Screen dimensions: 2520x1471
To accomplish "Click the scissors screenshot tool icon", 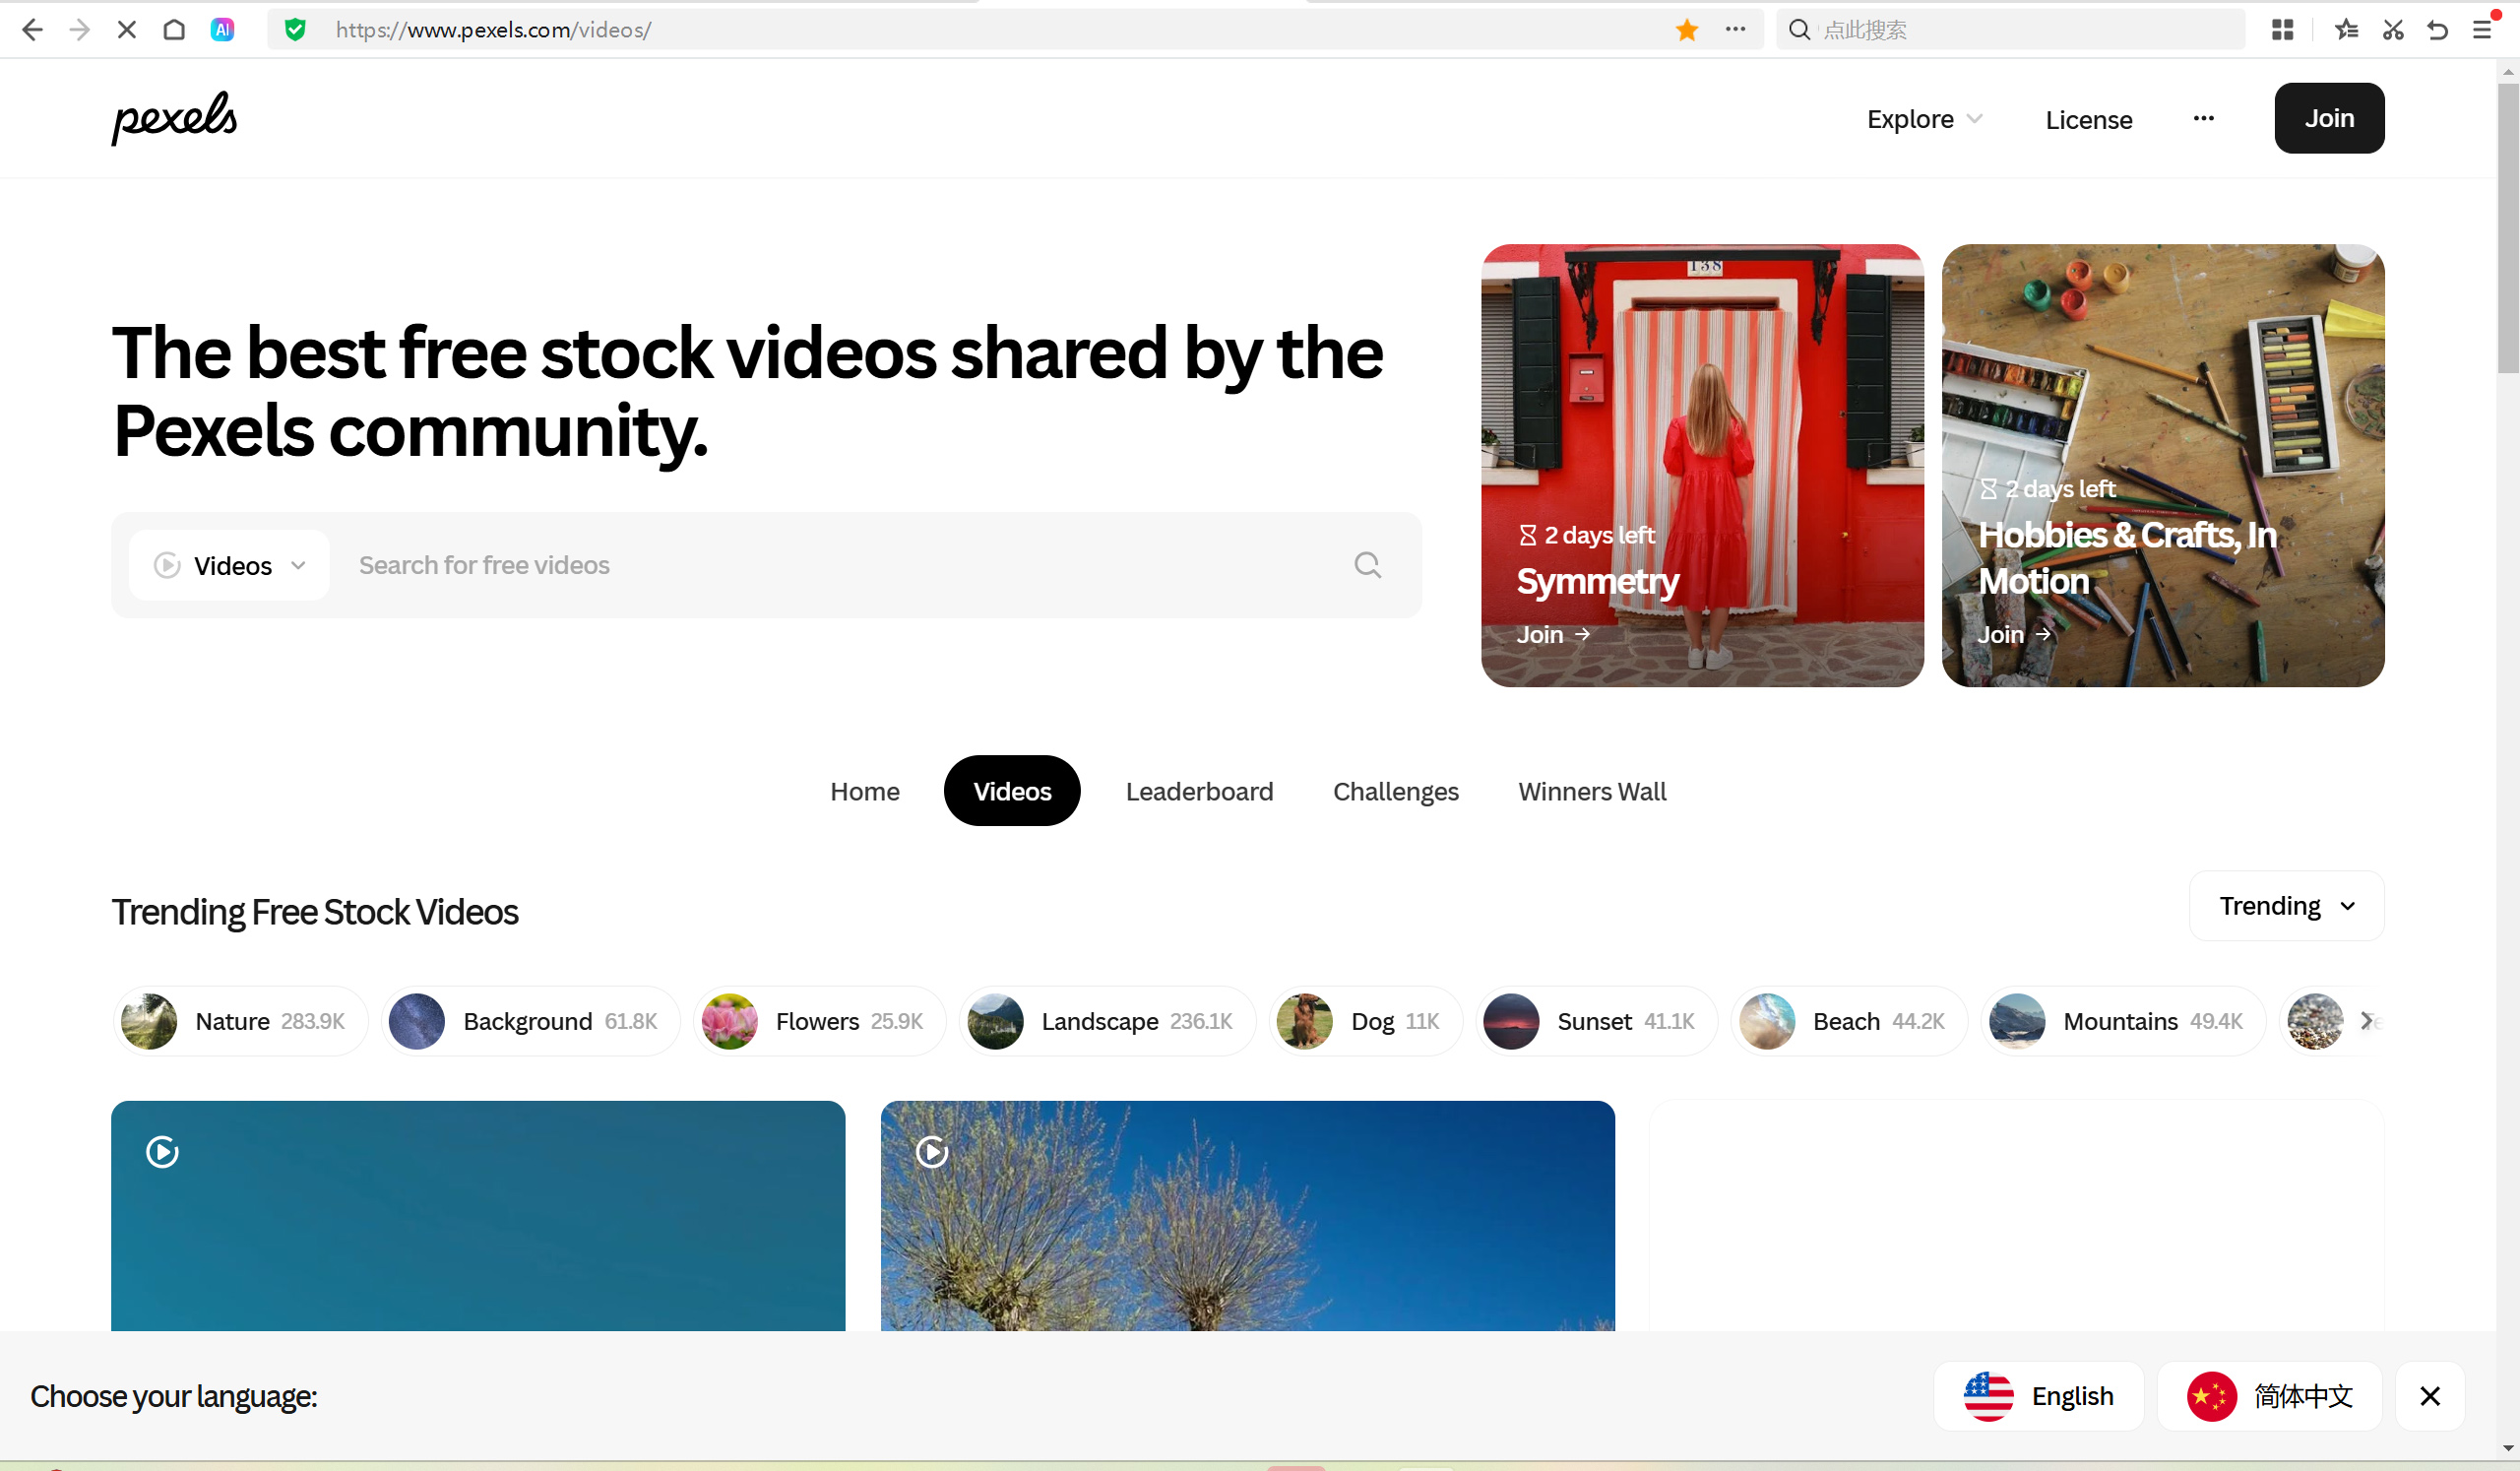I will (x=2392, y=30).
